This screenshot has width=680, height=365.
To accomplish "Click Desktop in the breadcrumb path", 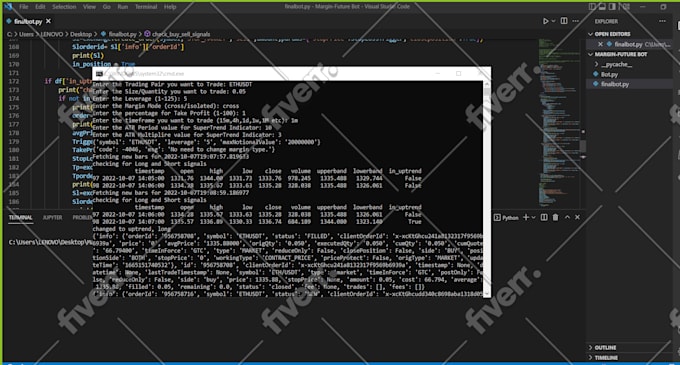I will tap(81, 34).
